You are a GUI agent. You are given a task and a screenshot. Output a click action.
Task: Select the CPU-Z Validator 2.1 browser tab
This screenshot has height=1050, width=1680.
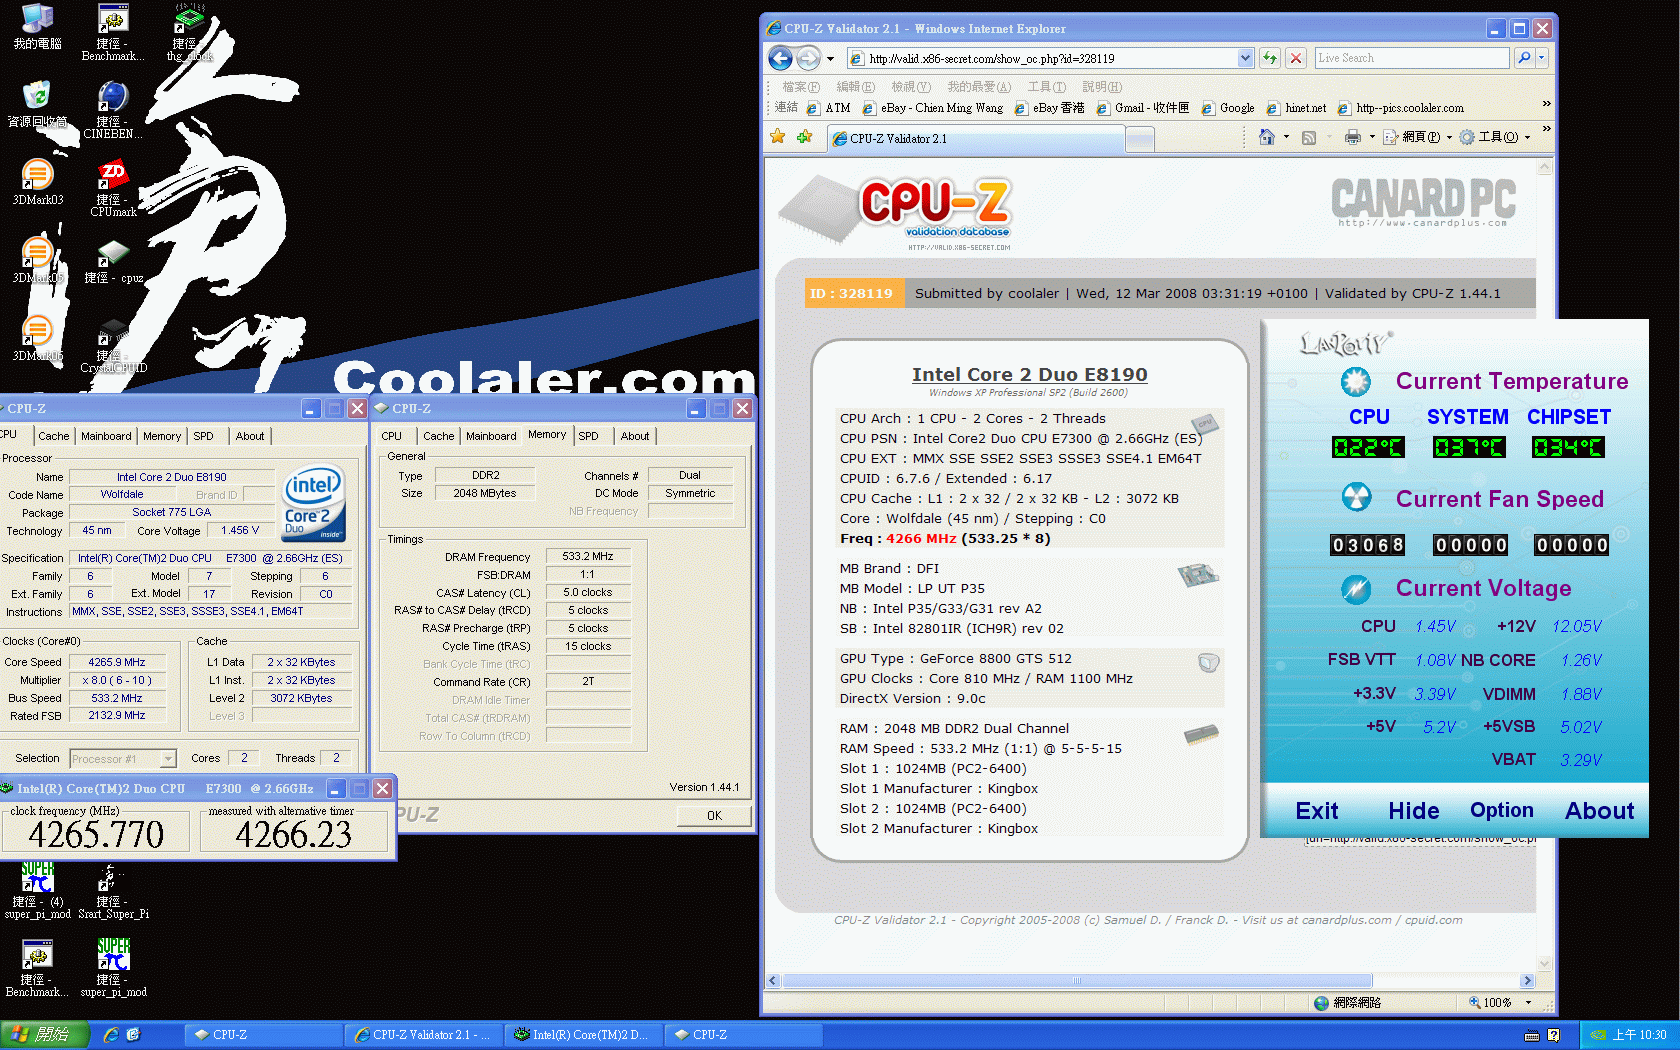click(x=976, y=139)
